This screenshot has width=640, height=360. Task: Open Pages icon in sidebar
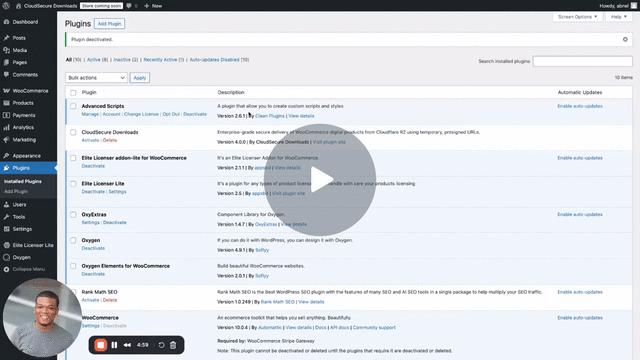(x=6, y=62)
